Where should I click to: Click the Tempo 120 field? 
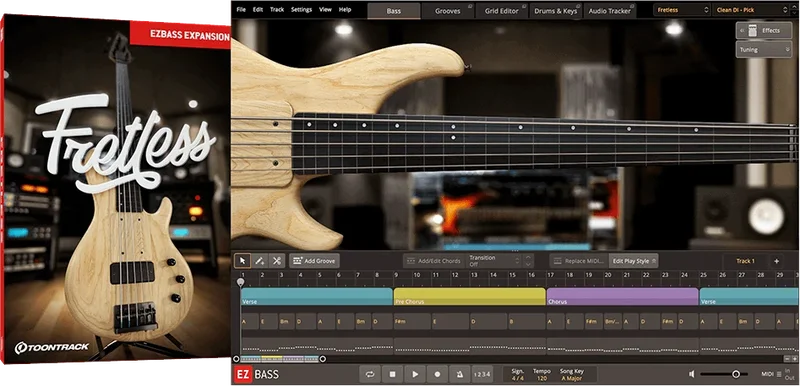point(542,375)
